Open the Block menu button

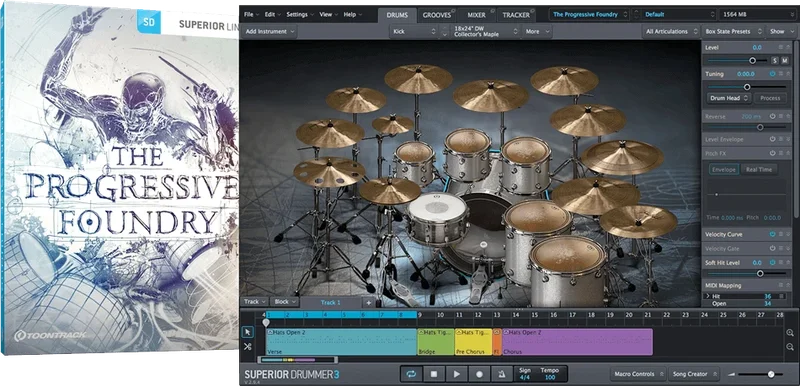(x=284, y=302)
